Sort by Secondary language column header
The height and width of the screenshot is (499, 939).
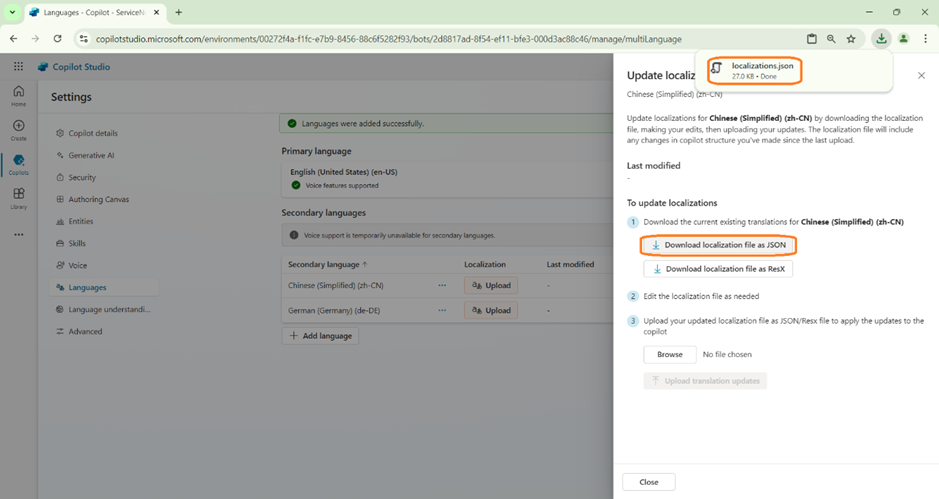325,264
